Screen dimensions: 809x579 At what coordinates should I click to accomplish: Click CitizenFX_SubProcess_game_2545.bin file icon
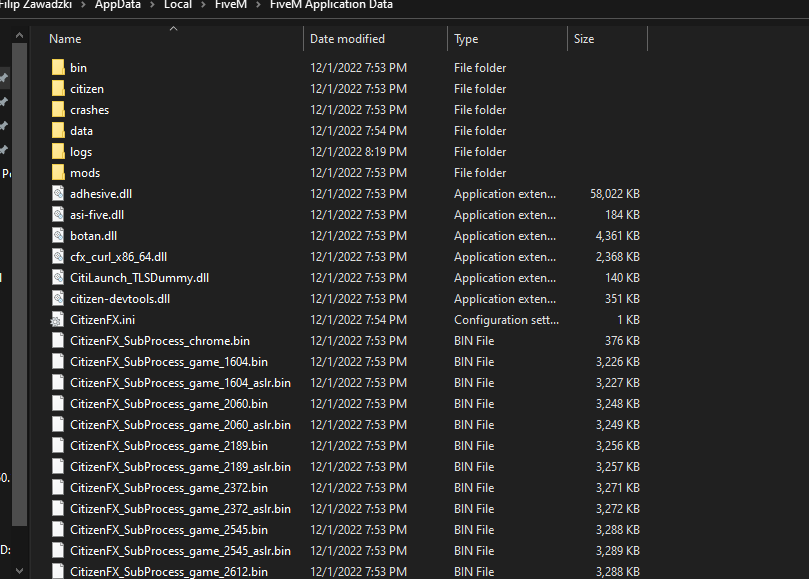pyautogui.click(x=58, y=530)
